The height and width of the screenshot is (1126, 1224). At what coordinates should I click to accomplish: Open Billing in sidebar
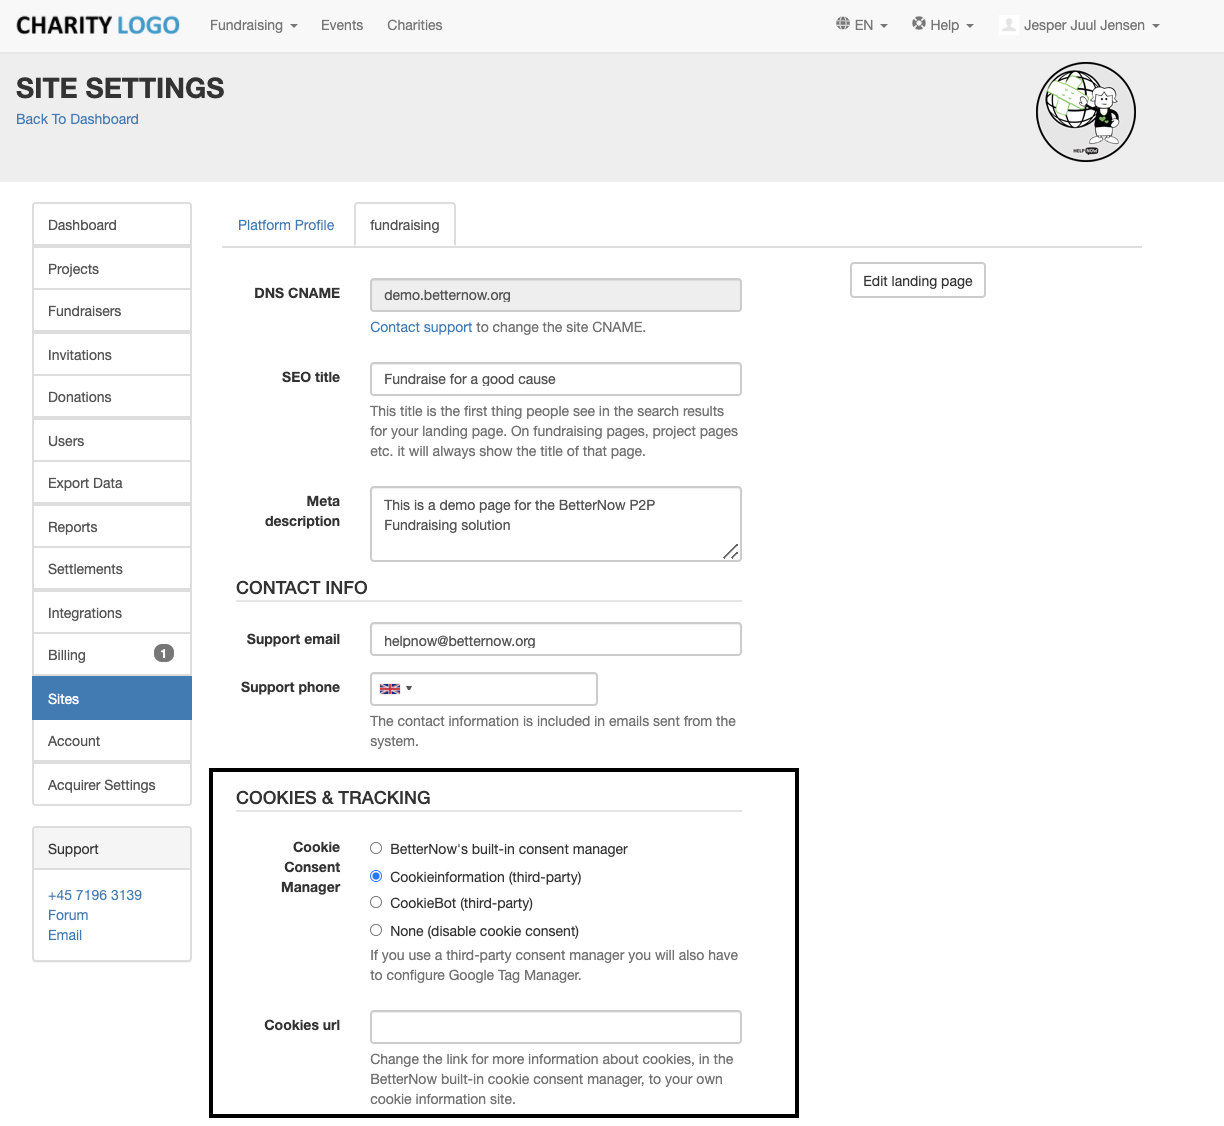pos(112,655)
